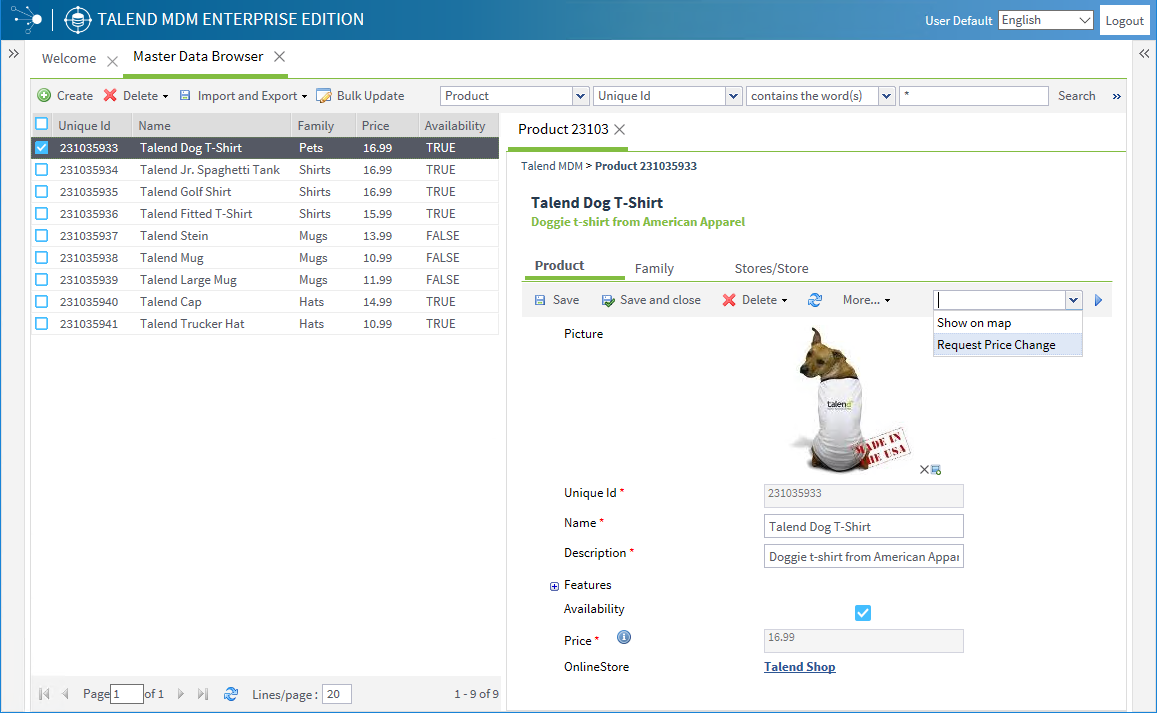Image resolution: width=1157 pixels, height=713 pixels.
Task: Uncheck the Talend Dog T-Shirt row checkbox
Action: click(42, 148)
